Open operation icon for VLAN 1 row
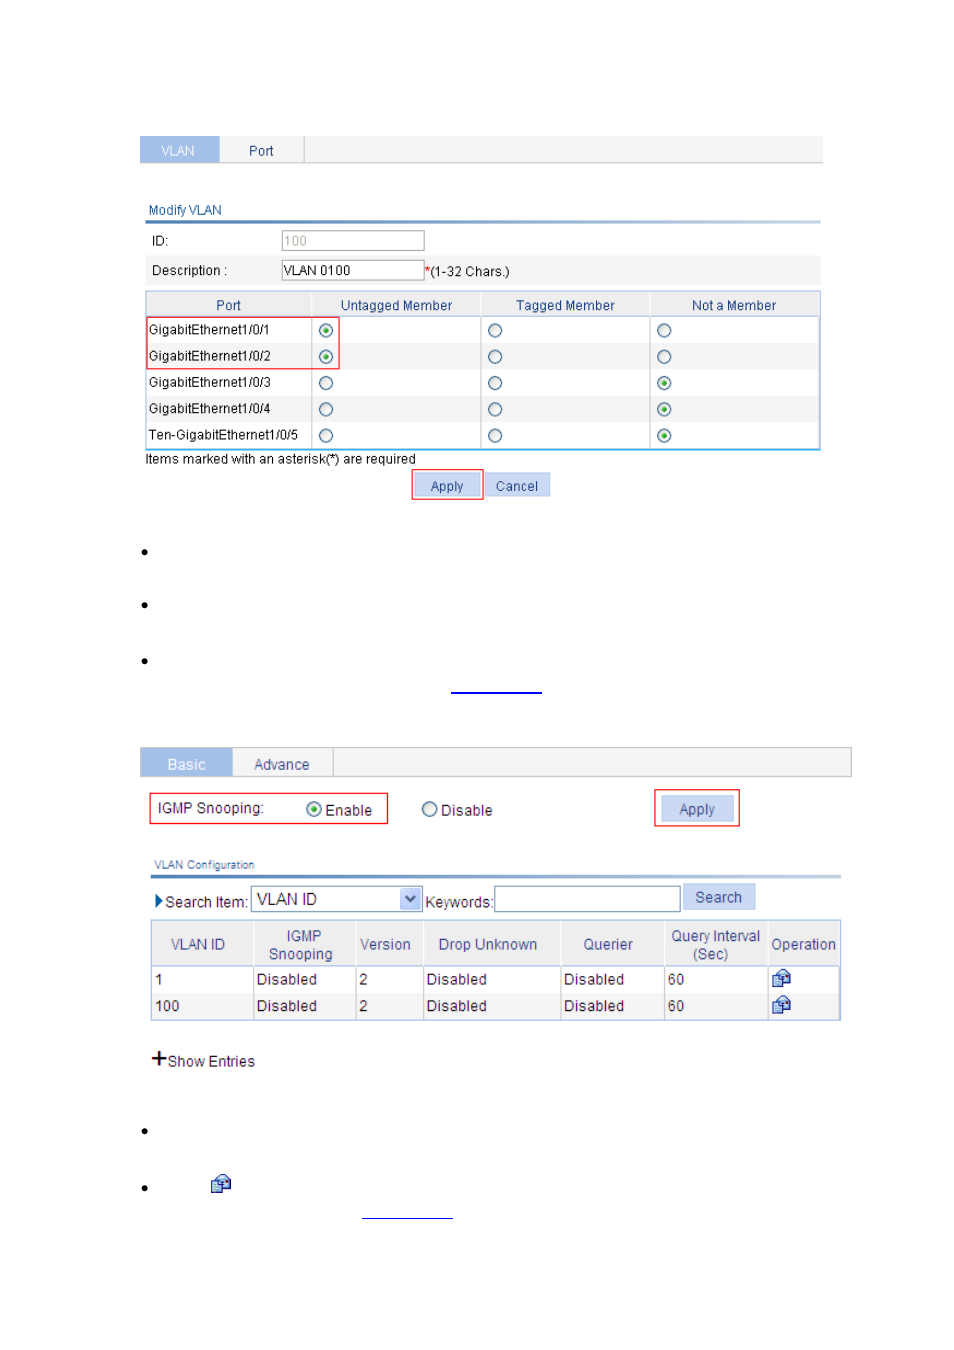 click(781, 978)
